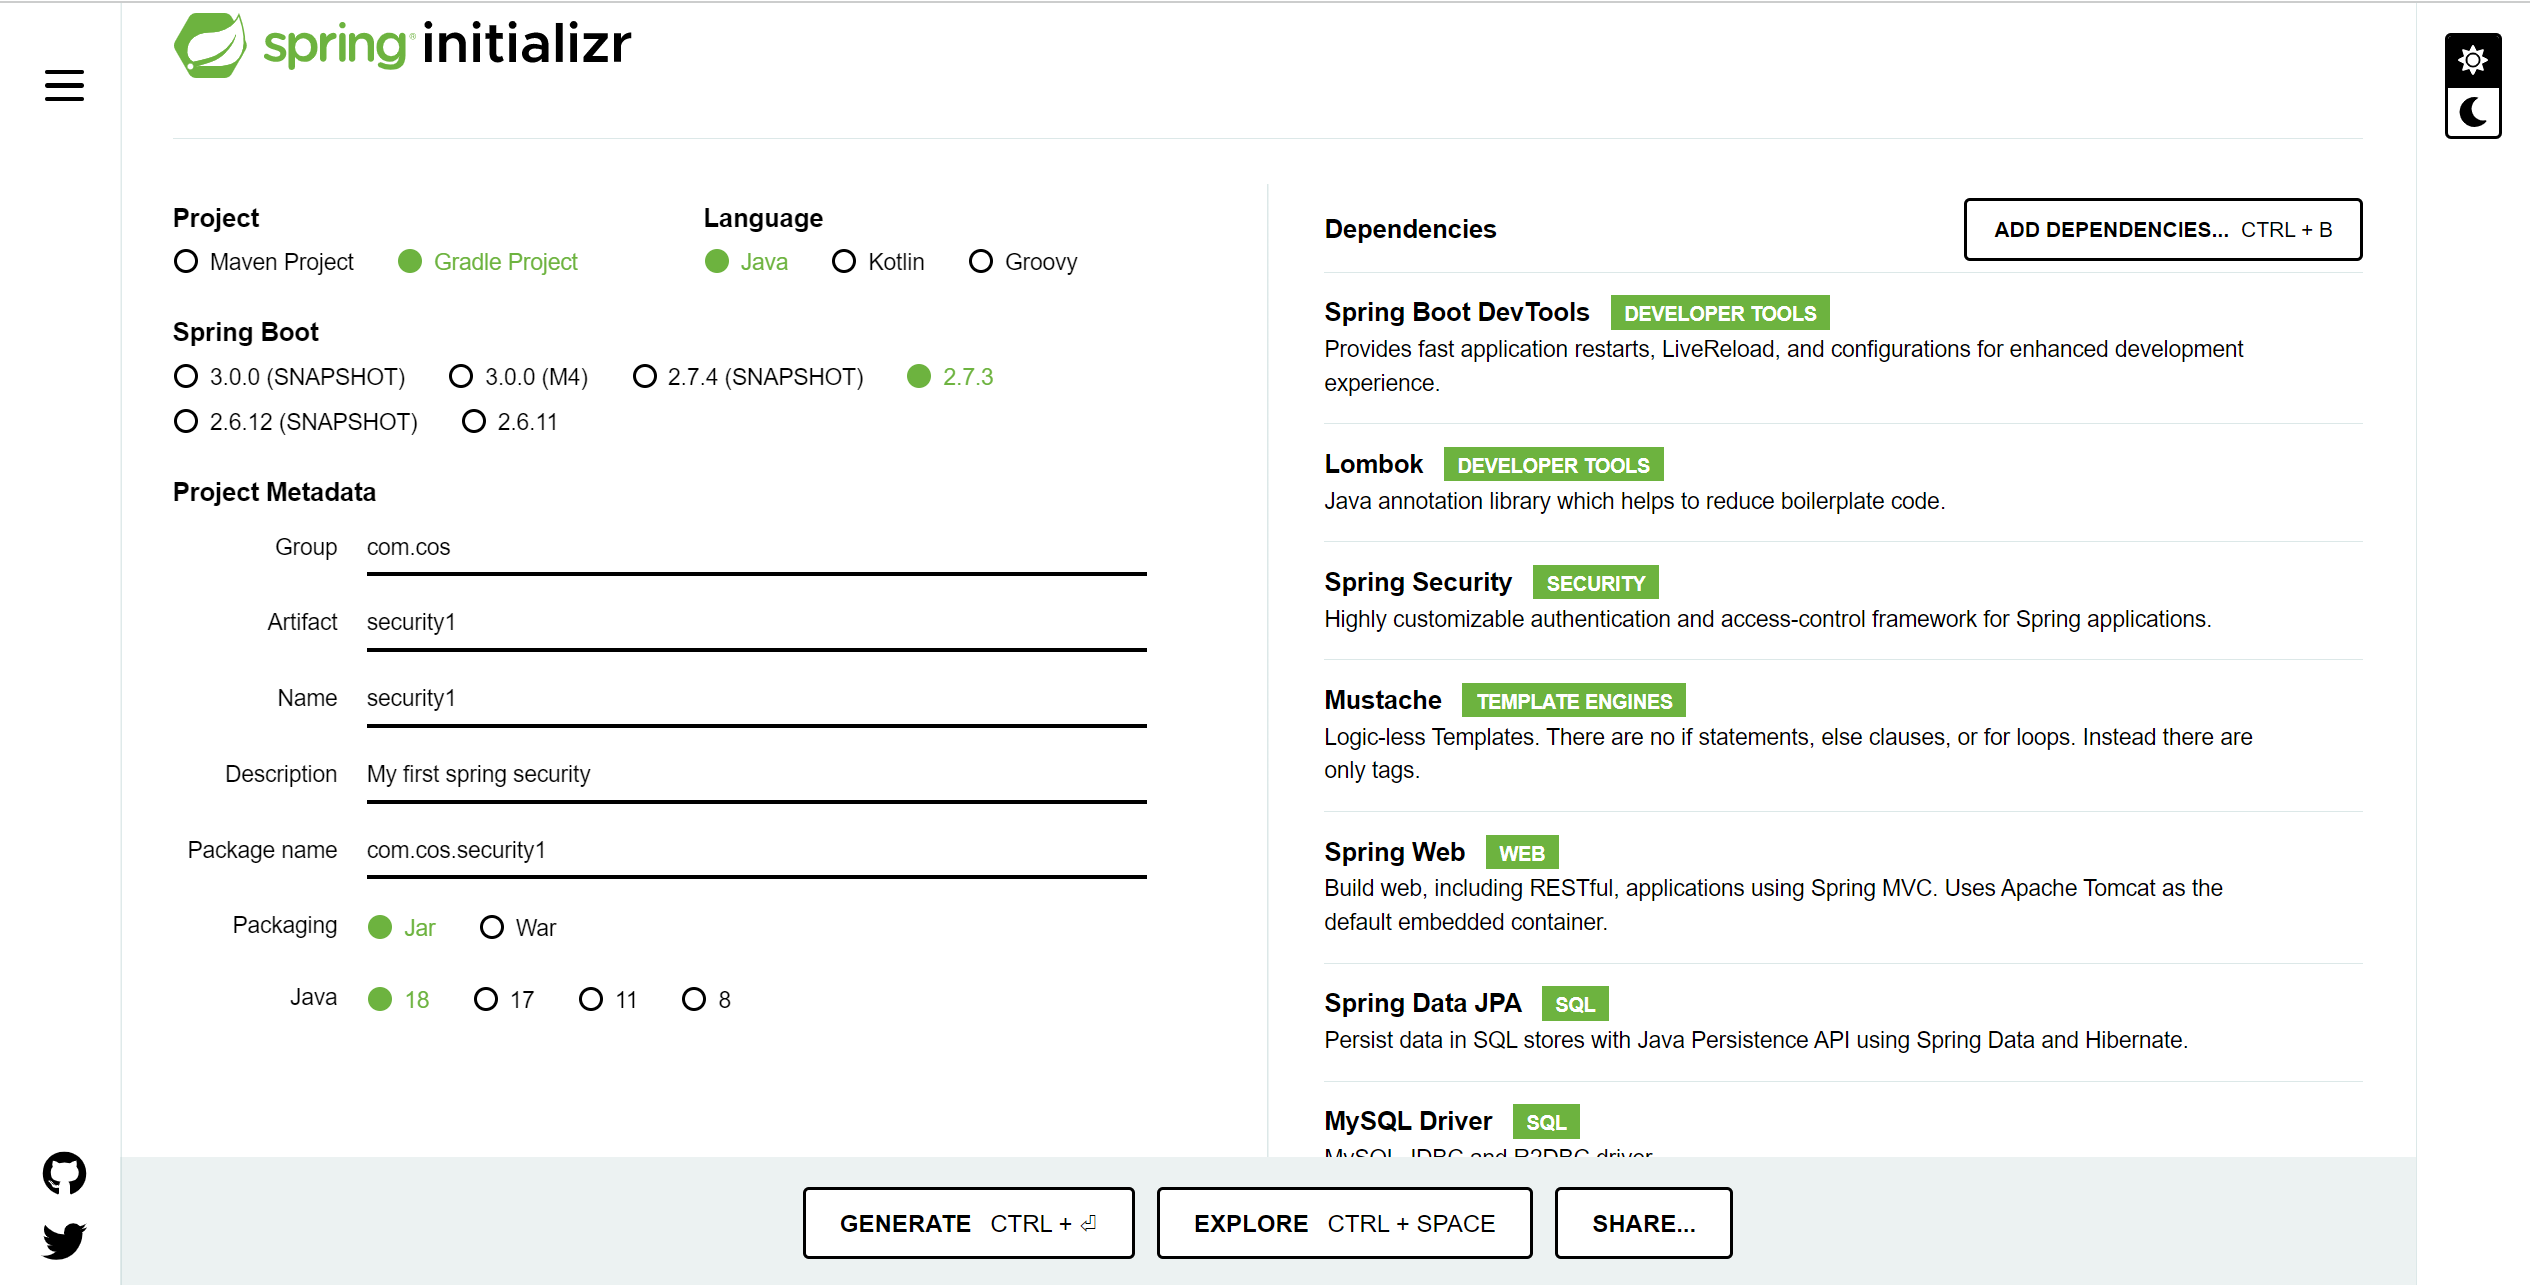Click SQL tag beside MySQL Driver
The height and width of the screenshot is (1285, 2530).
pos(1545,1122)
